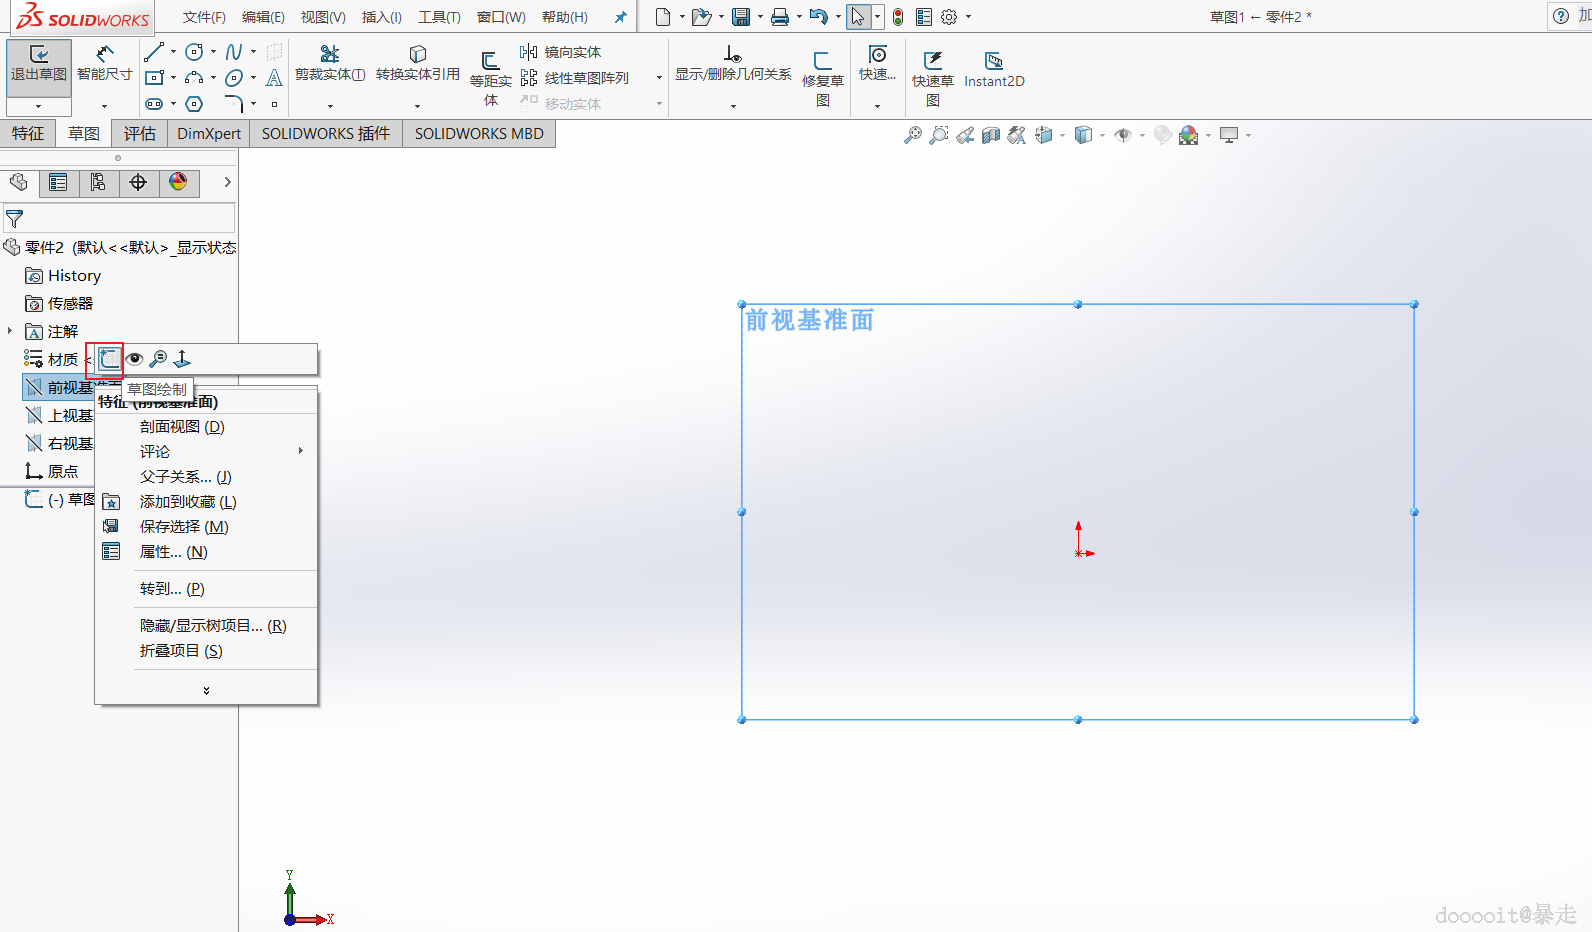The width and height of the screenshot is (1592, 932).
Task: Click the New document icon
Action: click(663, 17)
